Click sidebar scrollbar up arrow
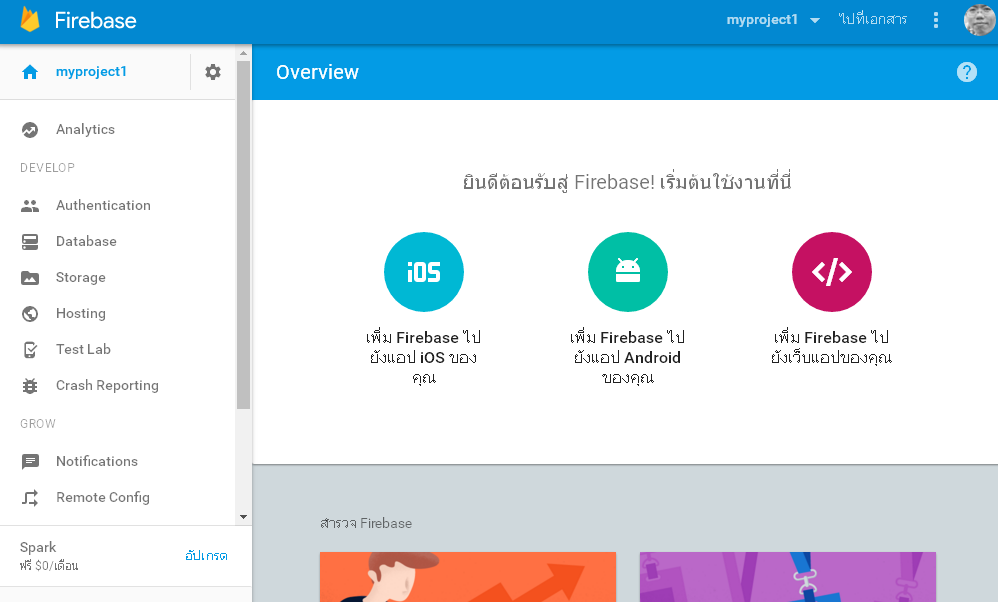Image resolution: width=998 pixels, height=602 pixels. [243, 53]
